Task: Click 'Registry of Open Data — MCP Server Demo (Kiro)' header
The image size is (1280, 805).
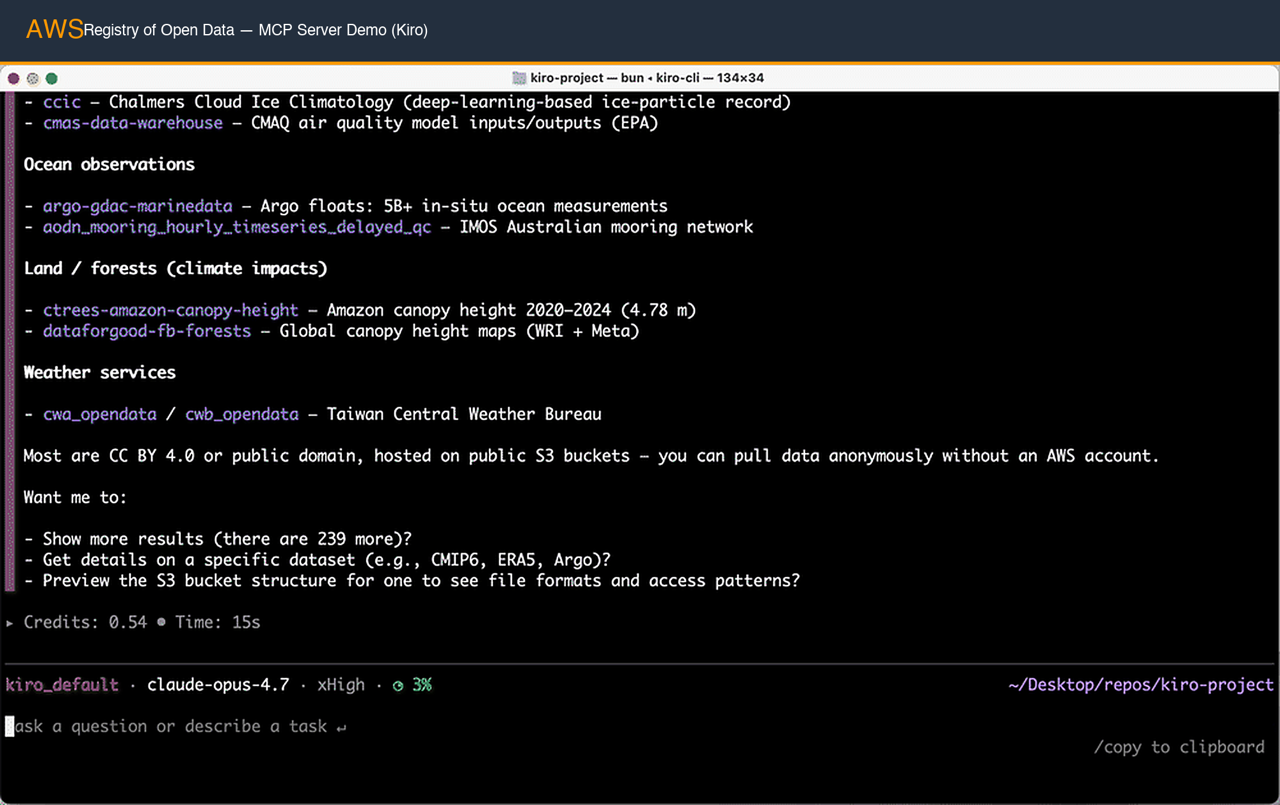Action: pyautogui.click(x=256, y=30)
